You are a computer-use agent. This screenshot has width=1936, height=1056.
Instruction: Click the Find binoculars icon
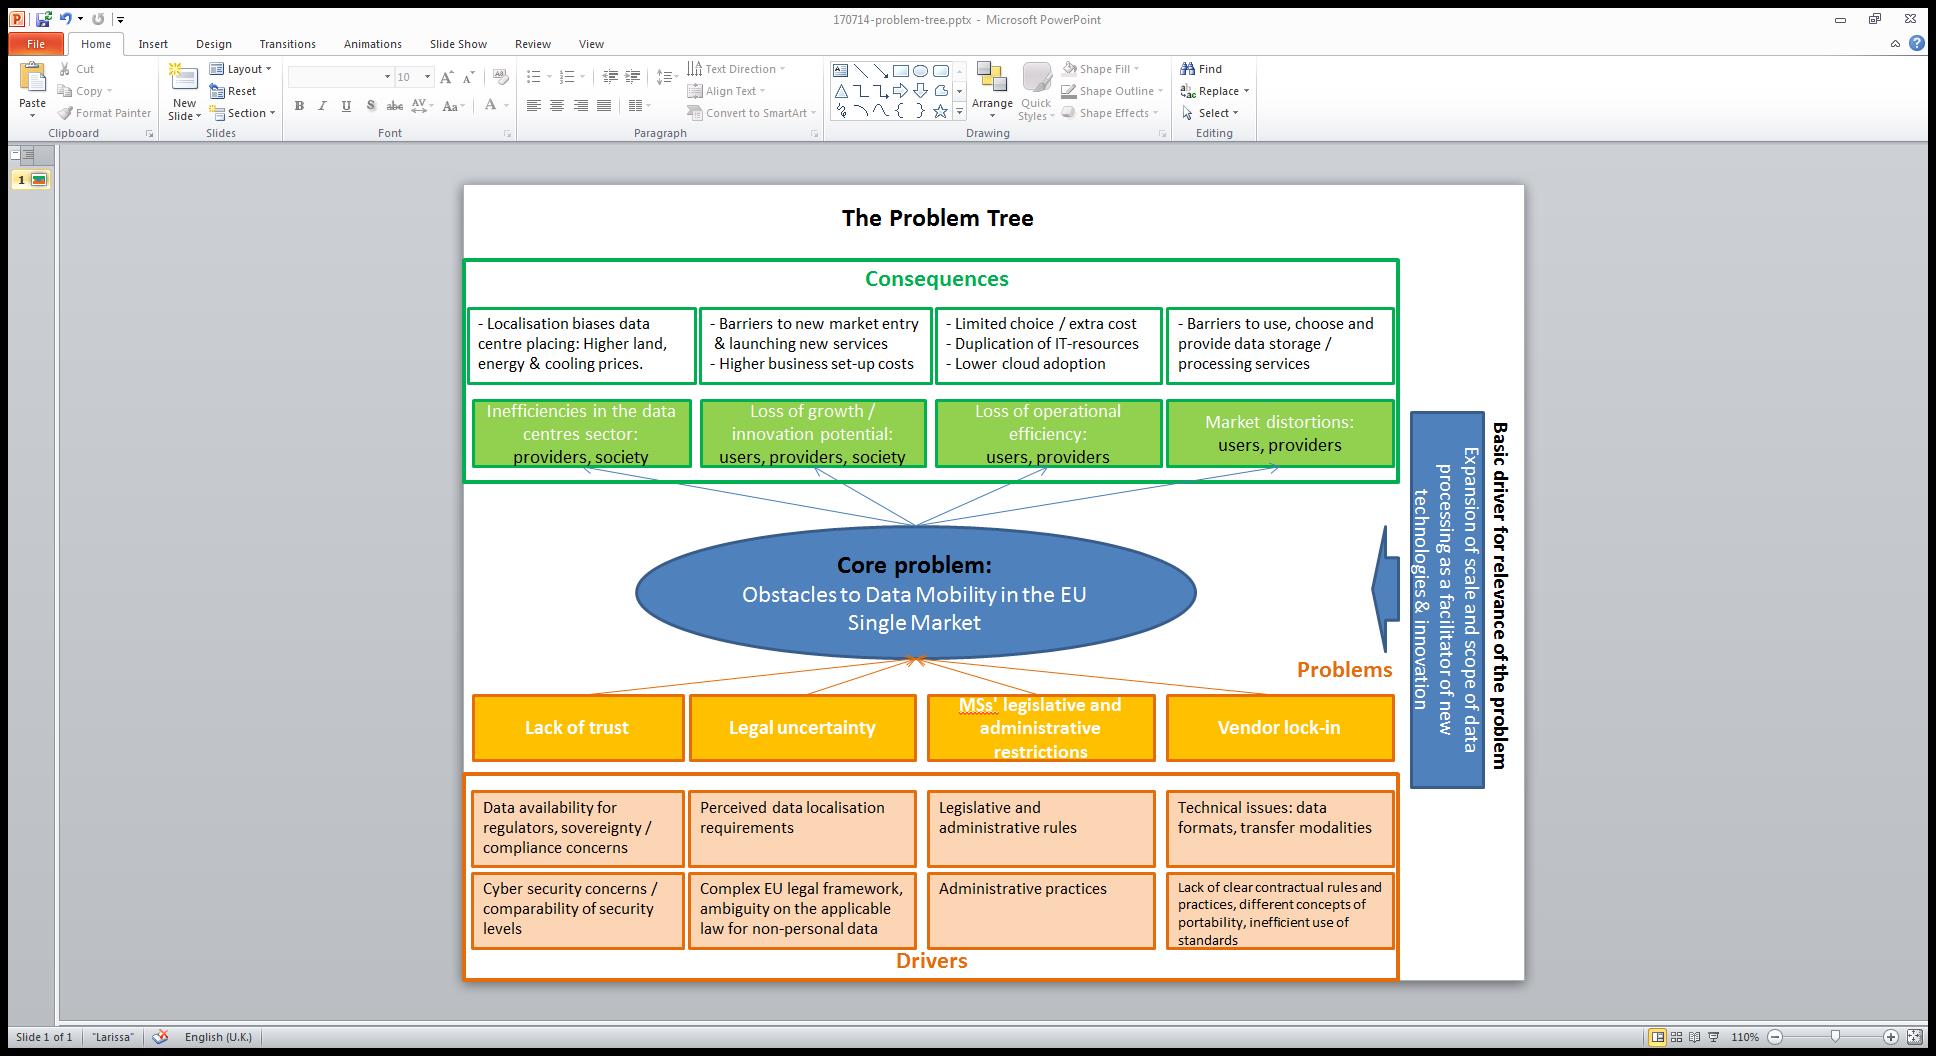click(1188, 69)
